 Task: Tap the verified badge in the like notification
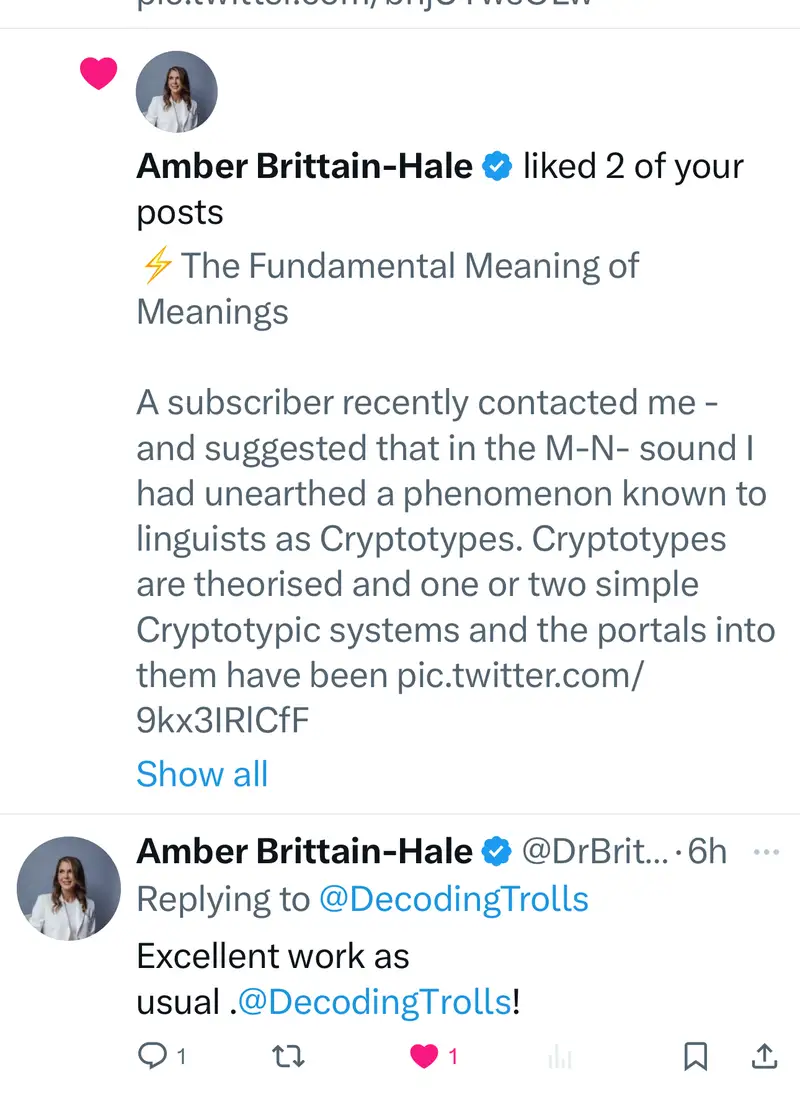point(497,166)
